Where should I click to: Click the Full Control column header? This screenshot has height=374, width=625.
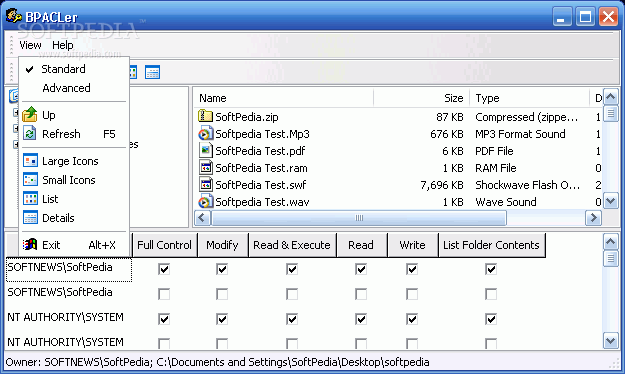tap(164, 245)
